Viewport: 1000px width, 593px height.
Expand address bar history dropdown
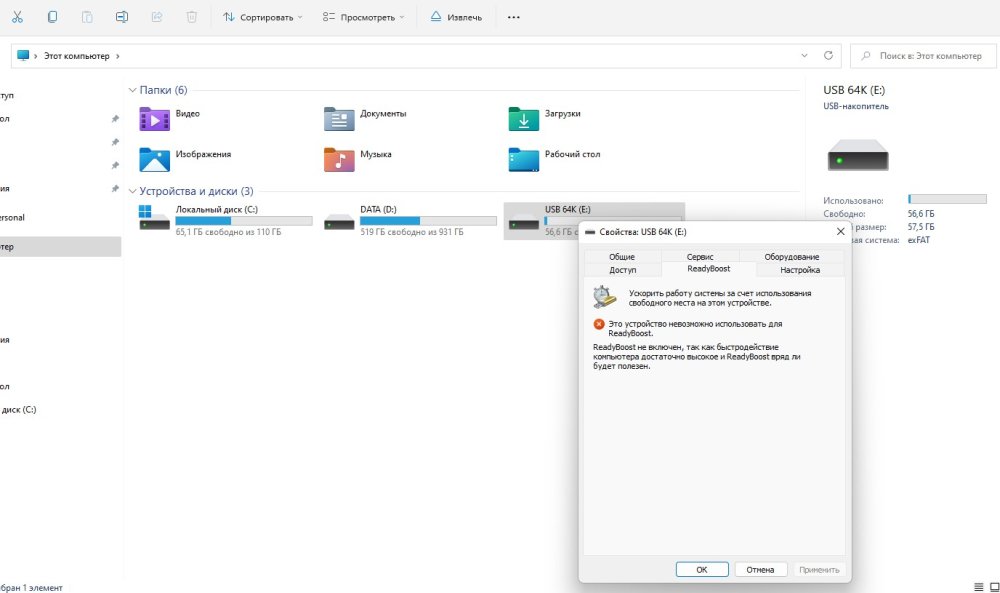point(805,56)
